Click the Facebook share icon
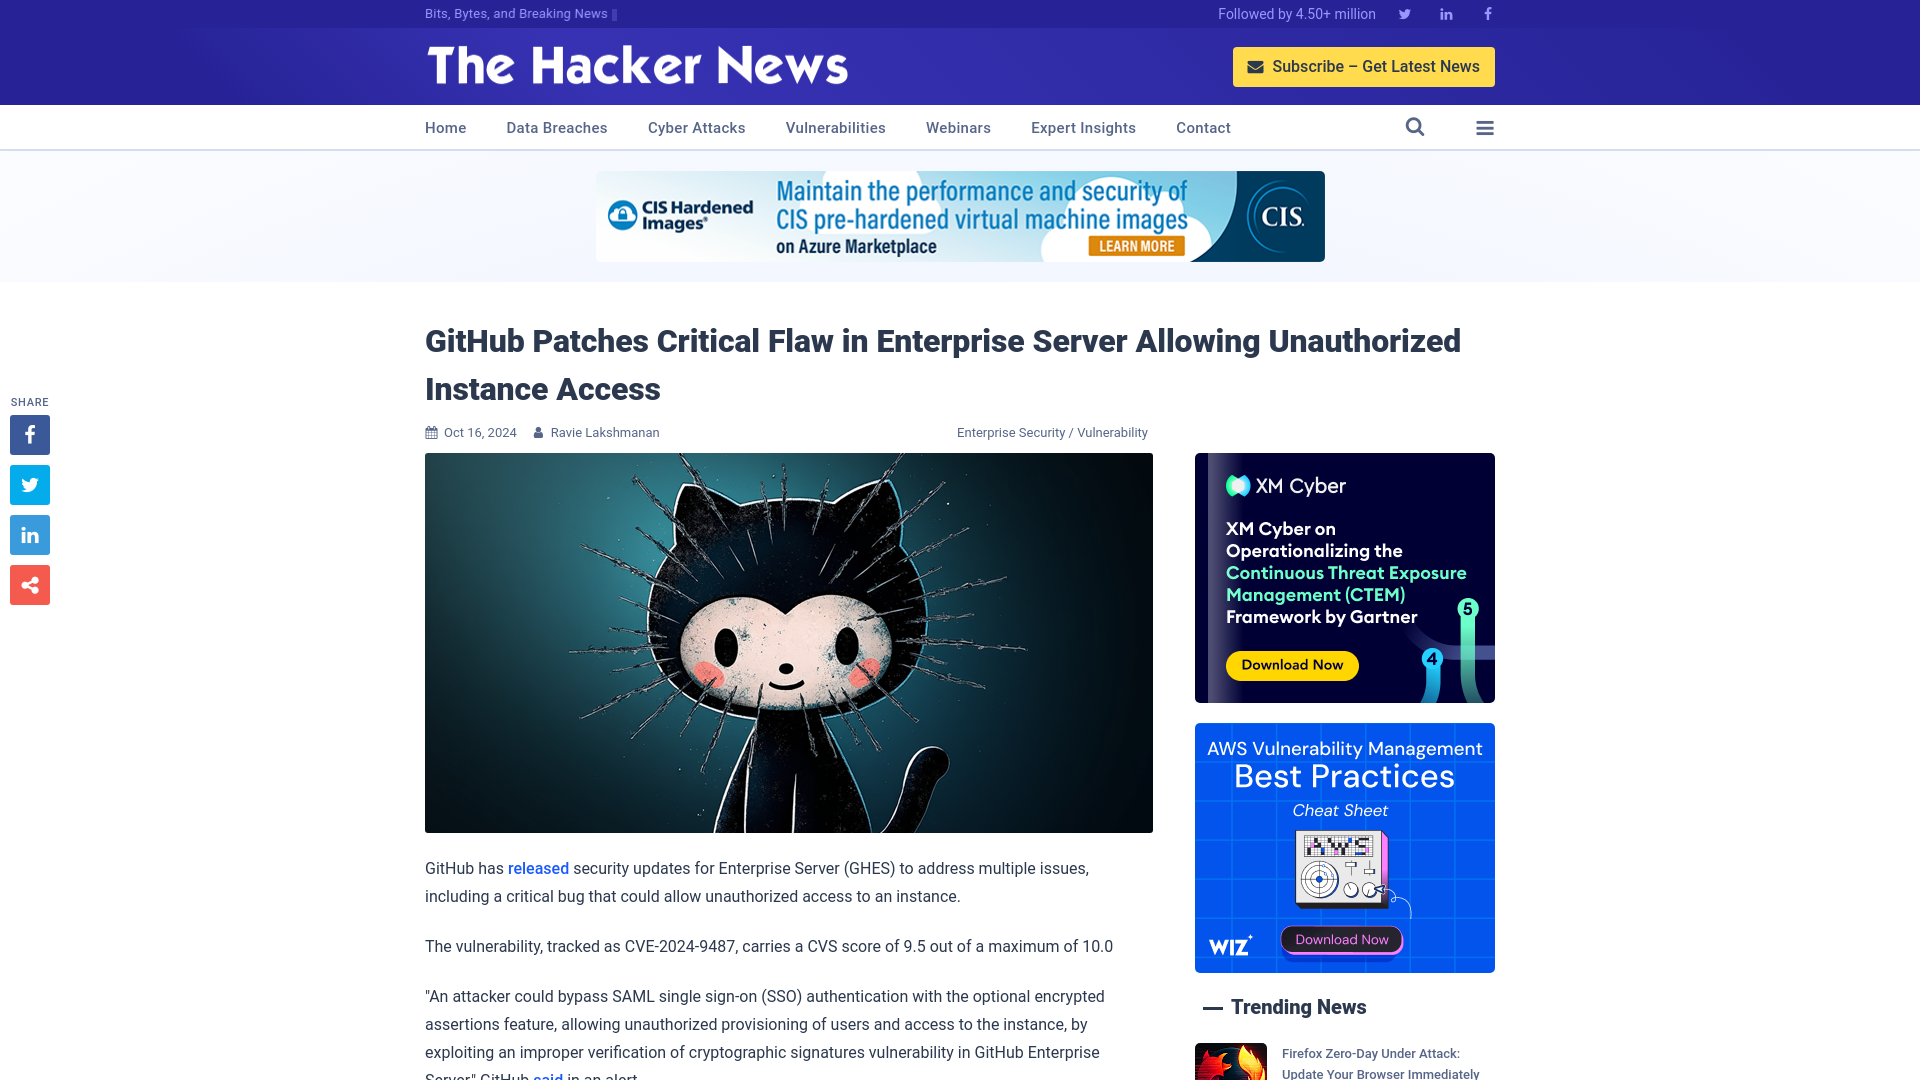The width and height of the screenshot is (1920, 1080). pos(29,434)
